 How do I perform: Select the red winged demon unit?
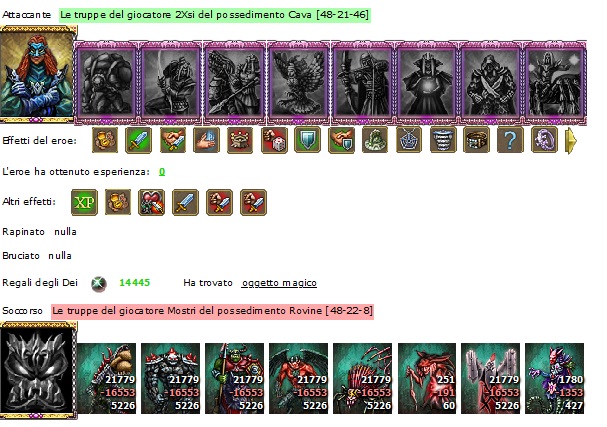click(298, 378)
